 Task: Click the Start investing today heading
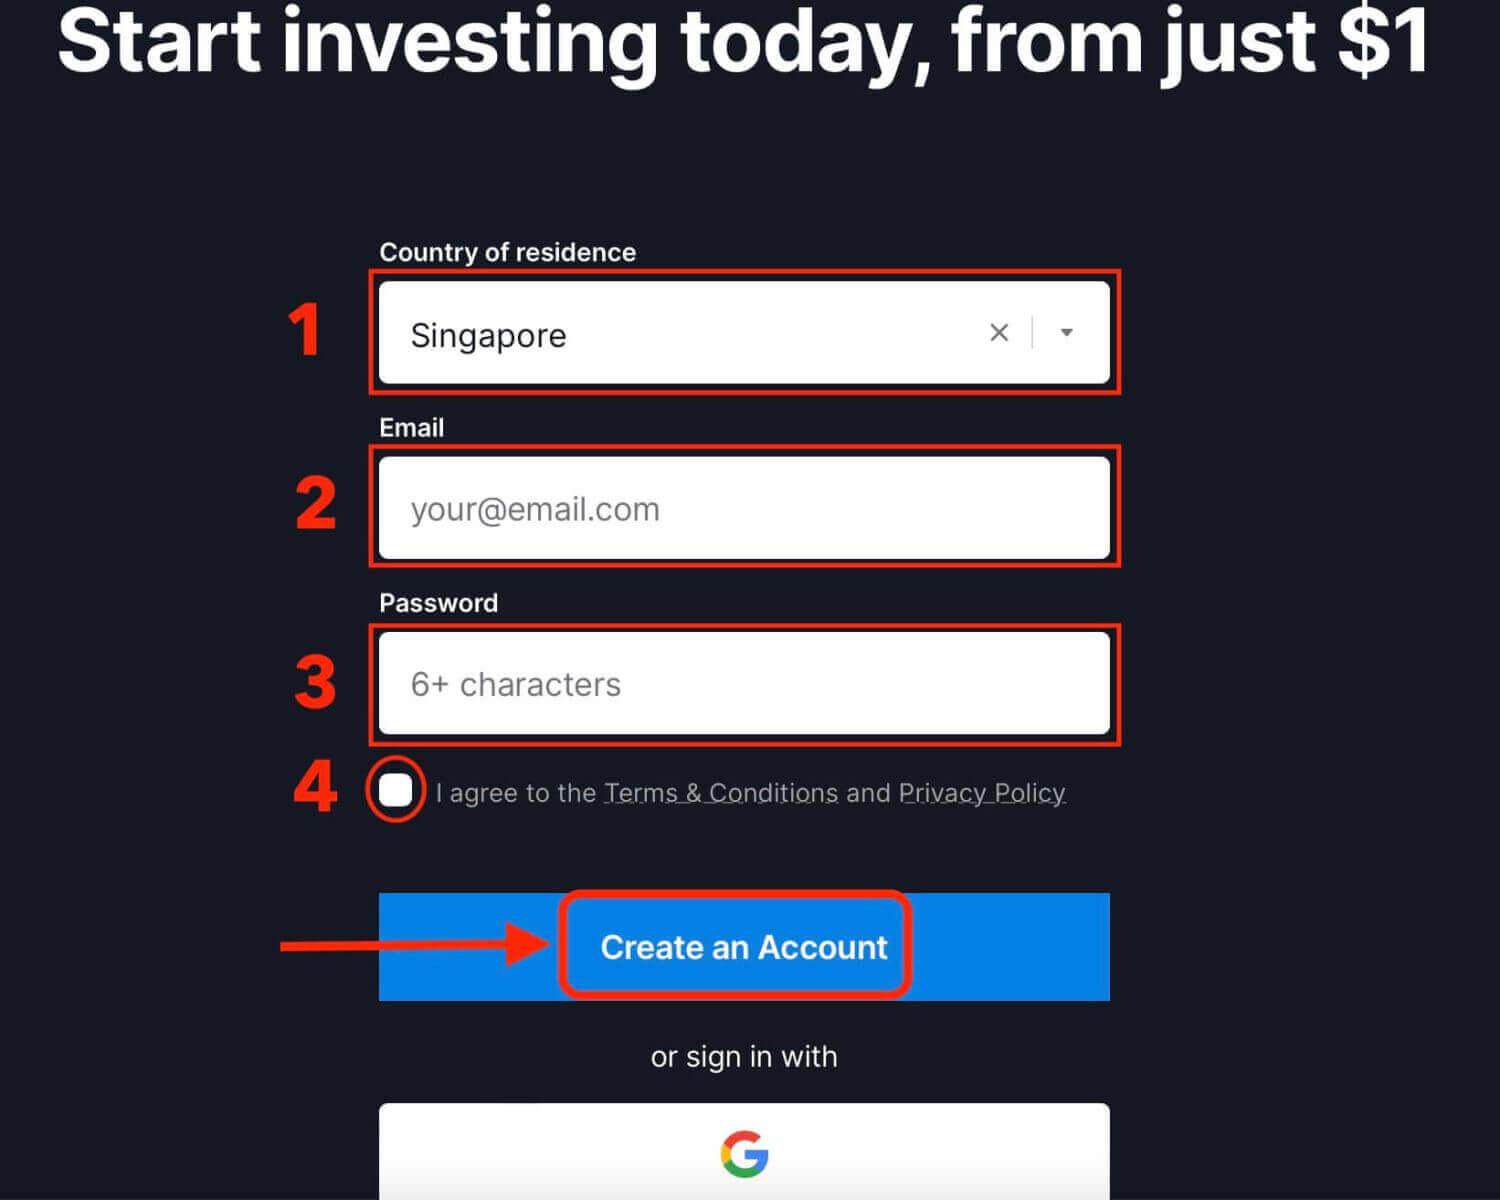point(744,42)
